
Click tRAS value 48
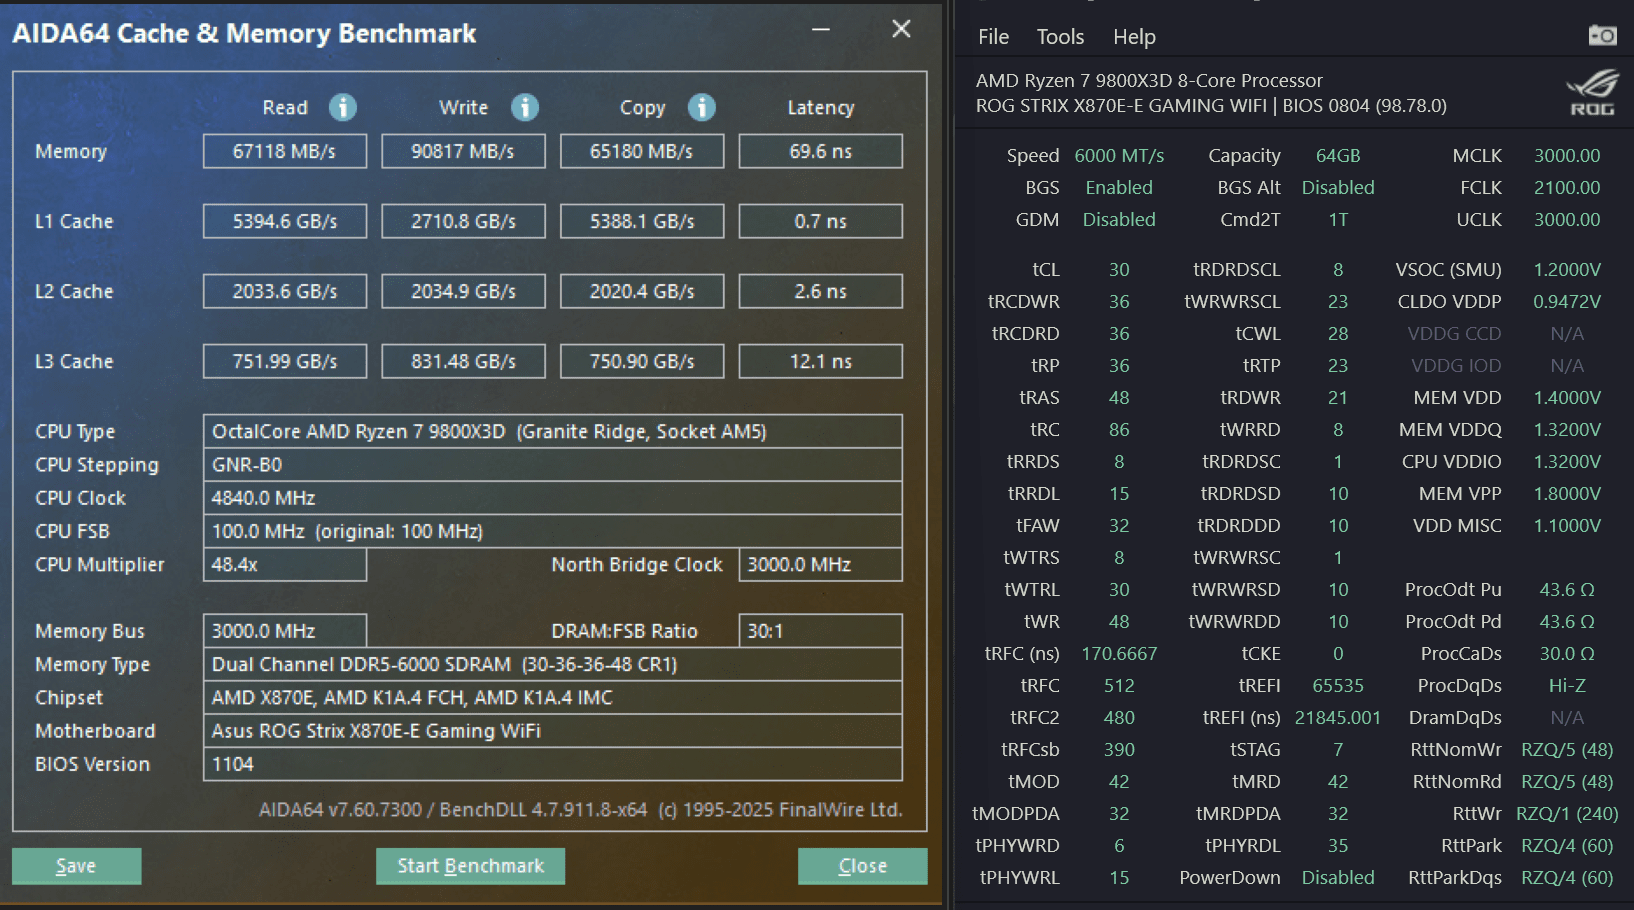tap(1119, 398)
